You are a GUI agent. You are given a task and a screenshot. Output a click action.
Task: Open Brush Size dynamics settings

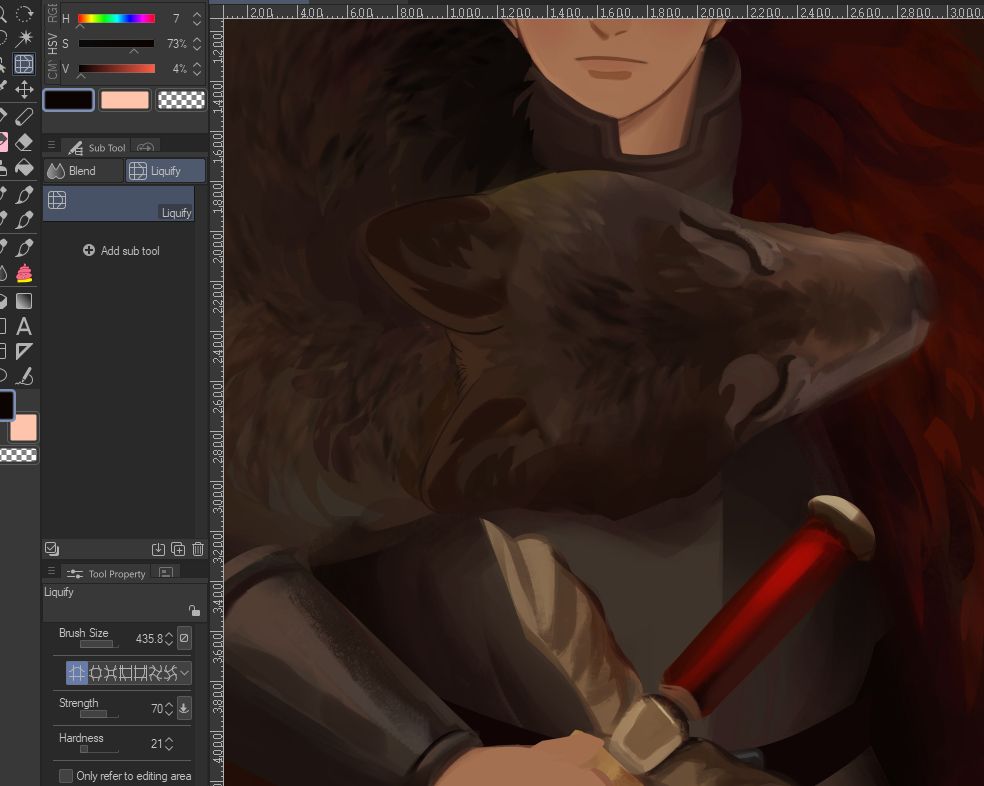[x=184, y=638]
